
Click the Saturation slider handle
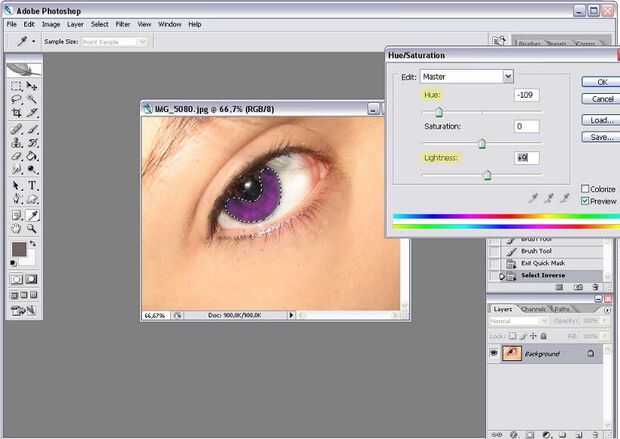point(482,144)
